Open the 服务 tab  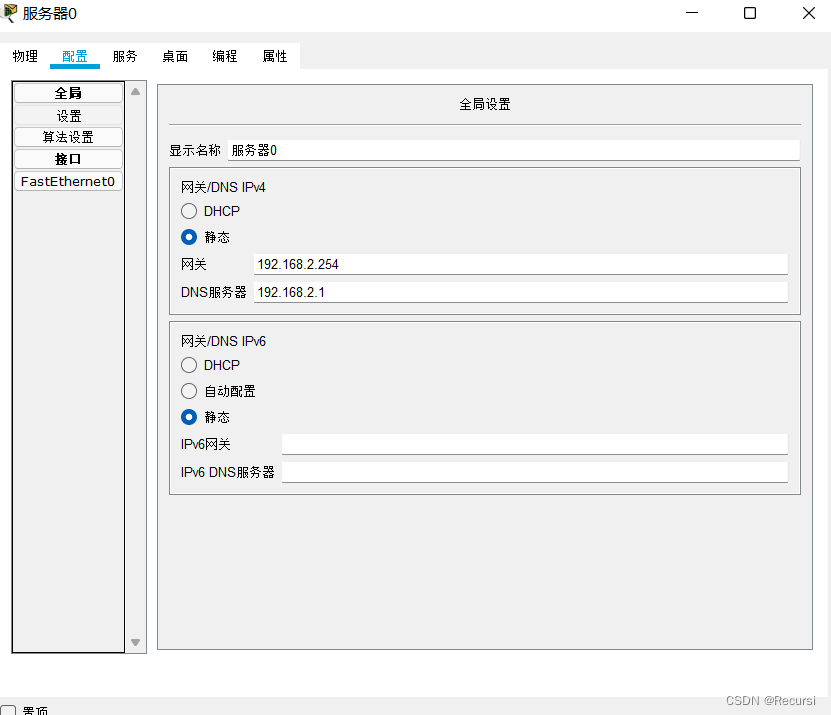tap(125, 56)
